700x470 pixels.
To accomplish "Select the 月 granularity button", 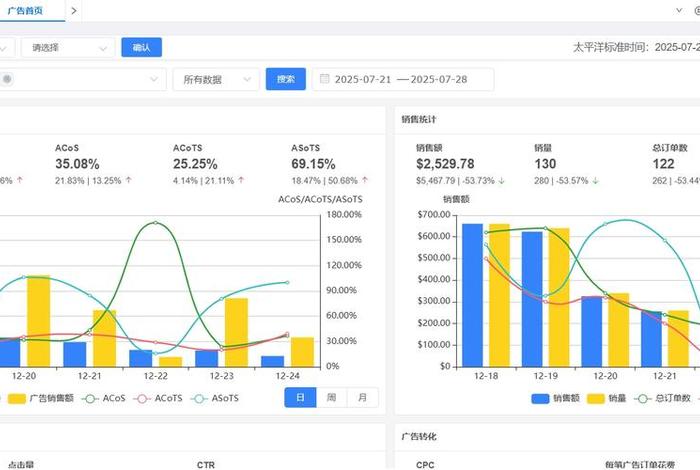I will (x=362, y=397).
